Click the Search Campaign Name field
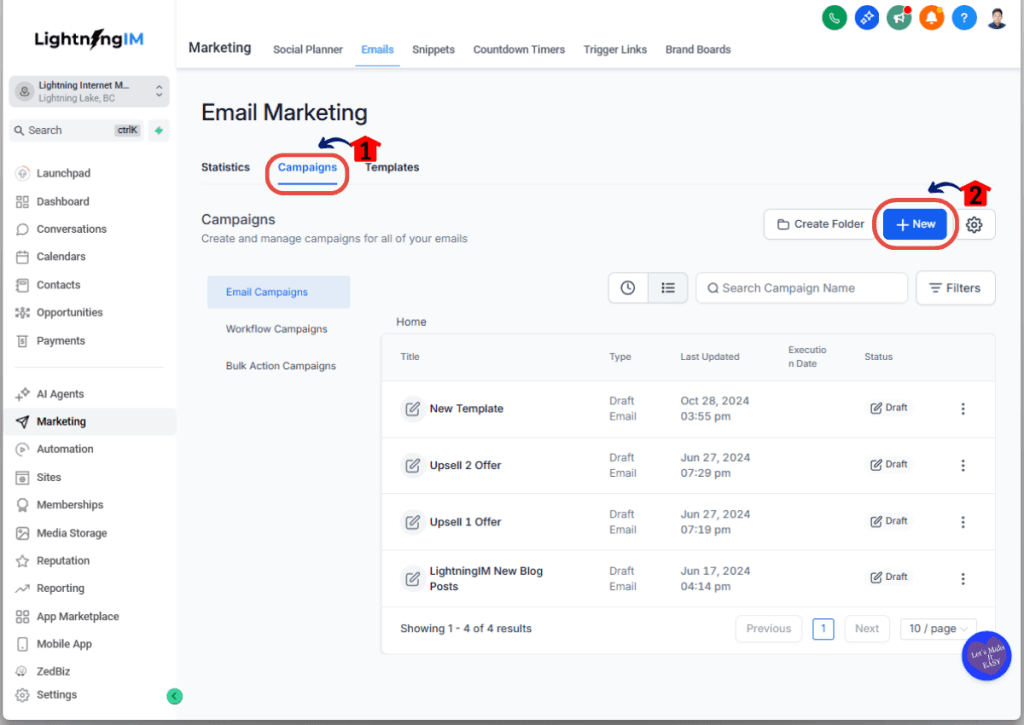The image size is (1024, 725). [x=801, y=287]
